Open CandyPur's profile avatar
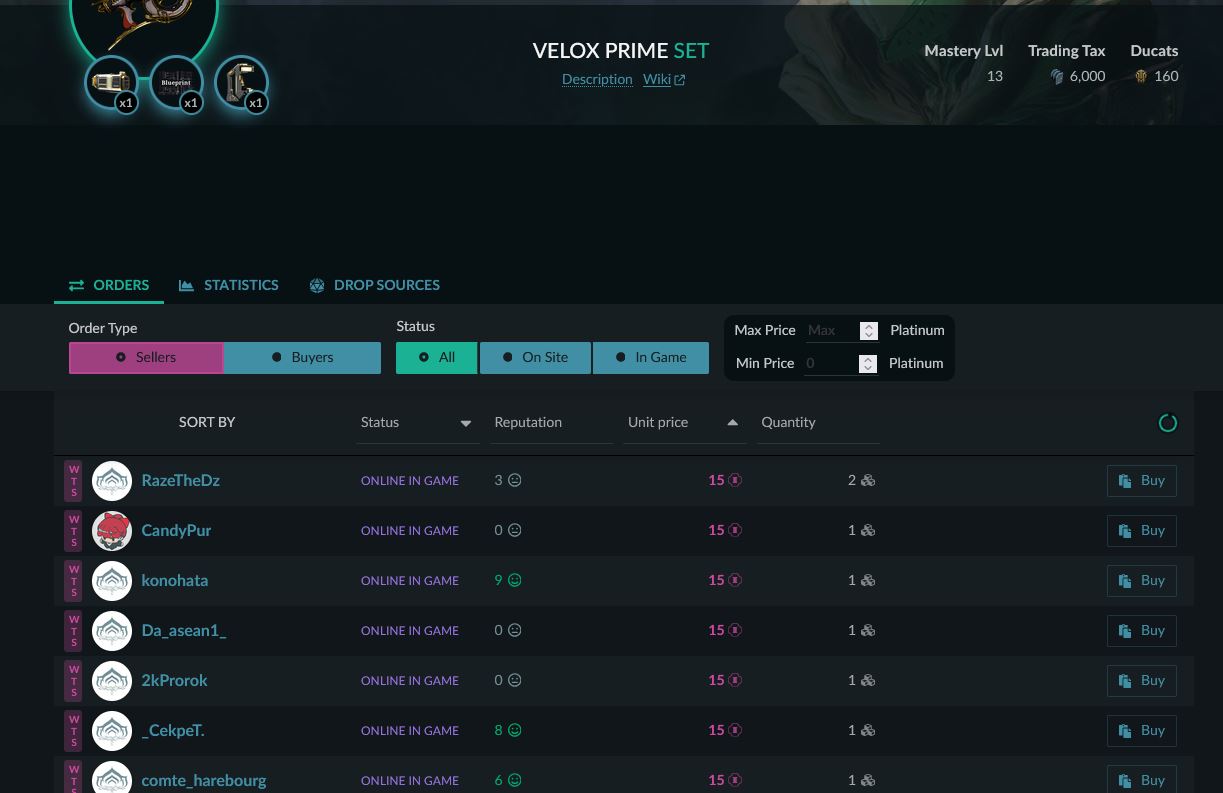Screen dimensions: 1223x793 pos(112,531)
